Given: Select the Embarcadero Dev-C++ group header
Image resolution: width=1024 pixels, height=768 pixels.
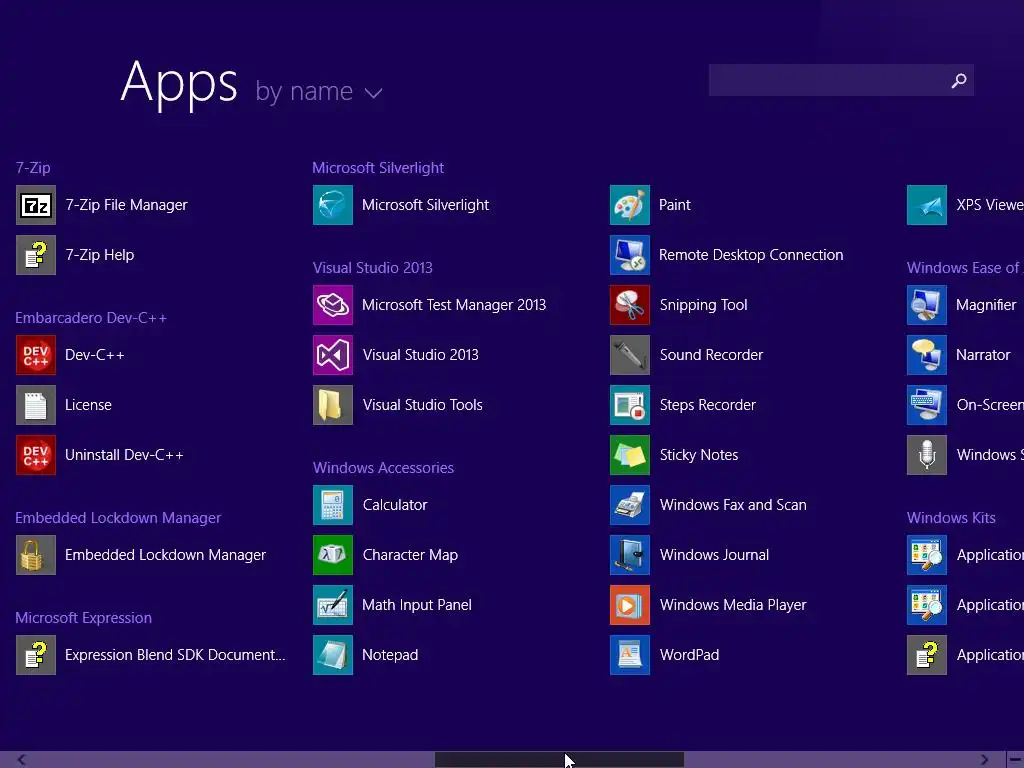Looking at the screenshot, I should coord(91,318).
